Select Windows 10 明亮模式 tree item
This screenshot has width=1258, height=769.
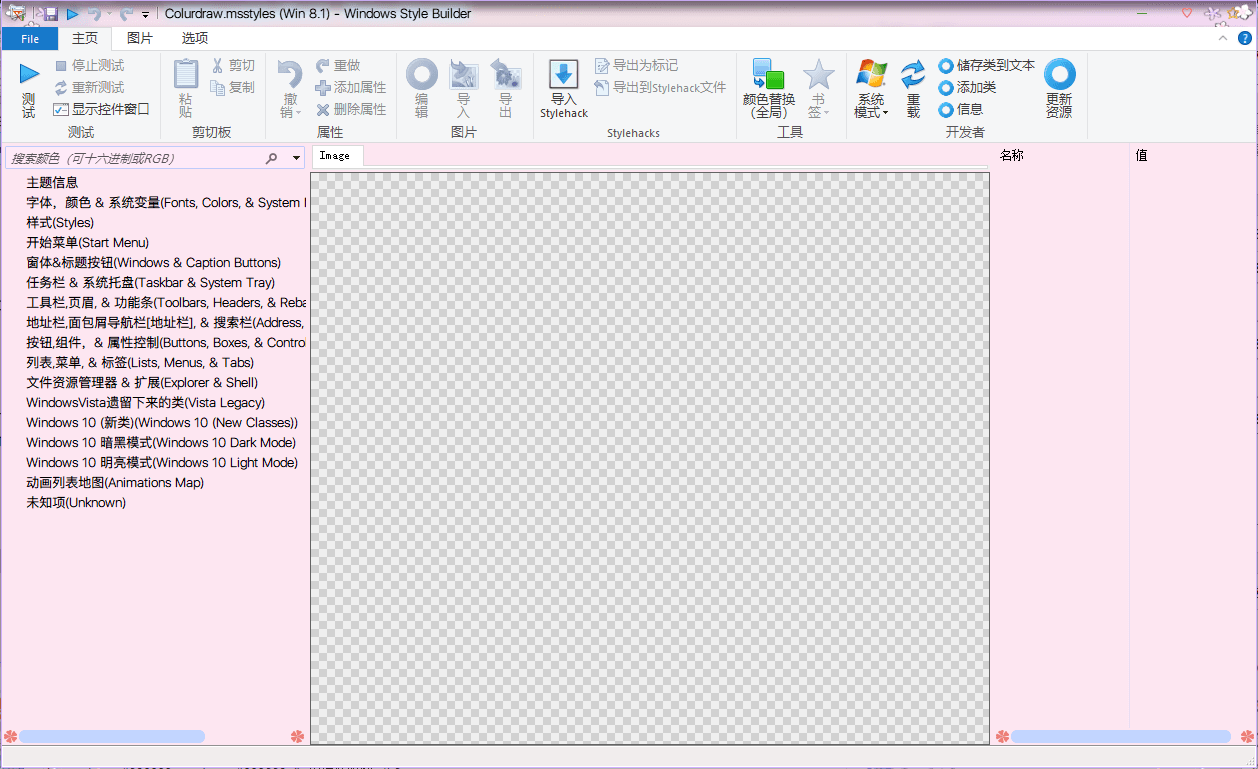tap(162, 462)
